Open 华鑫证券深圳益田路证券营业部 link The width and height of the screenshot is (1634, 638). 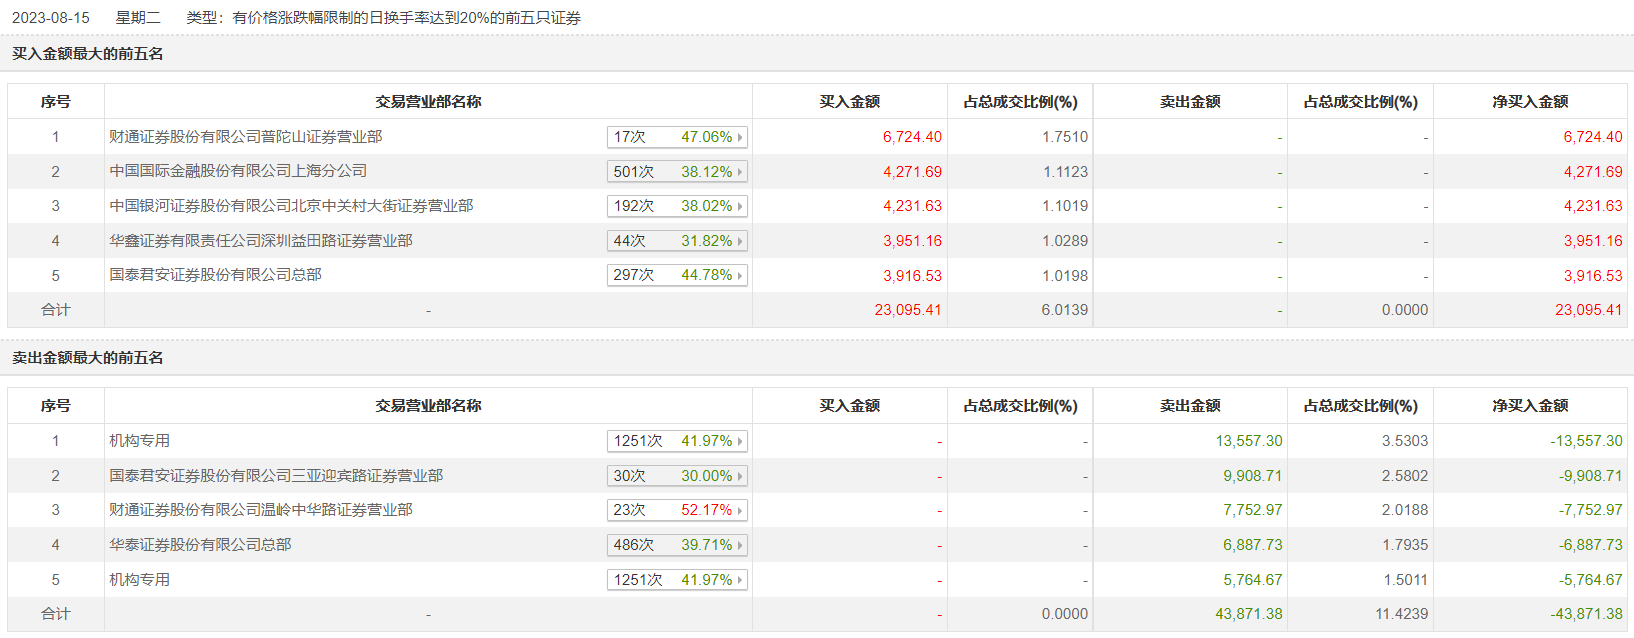pos(261,241)
